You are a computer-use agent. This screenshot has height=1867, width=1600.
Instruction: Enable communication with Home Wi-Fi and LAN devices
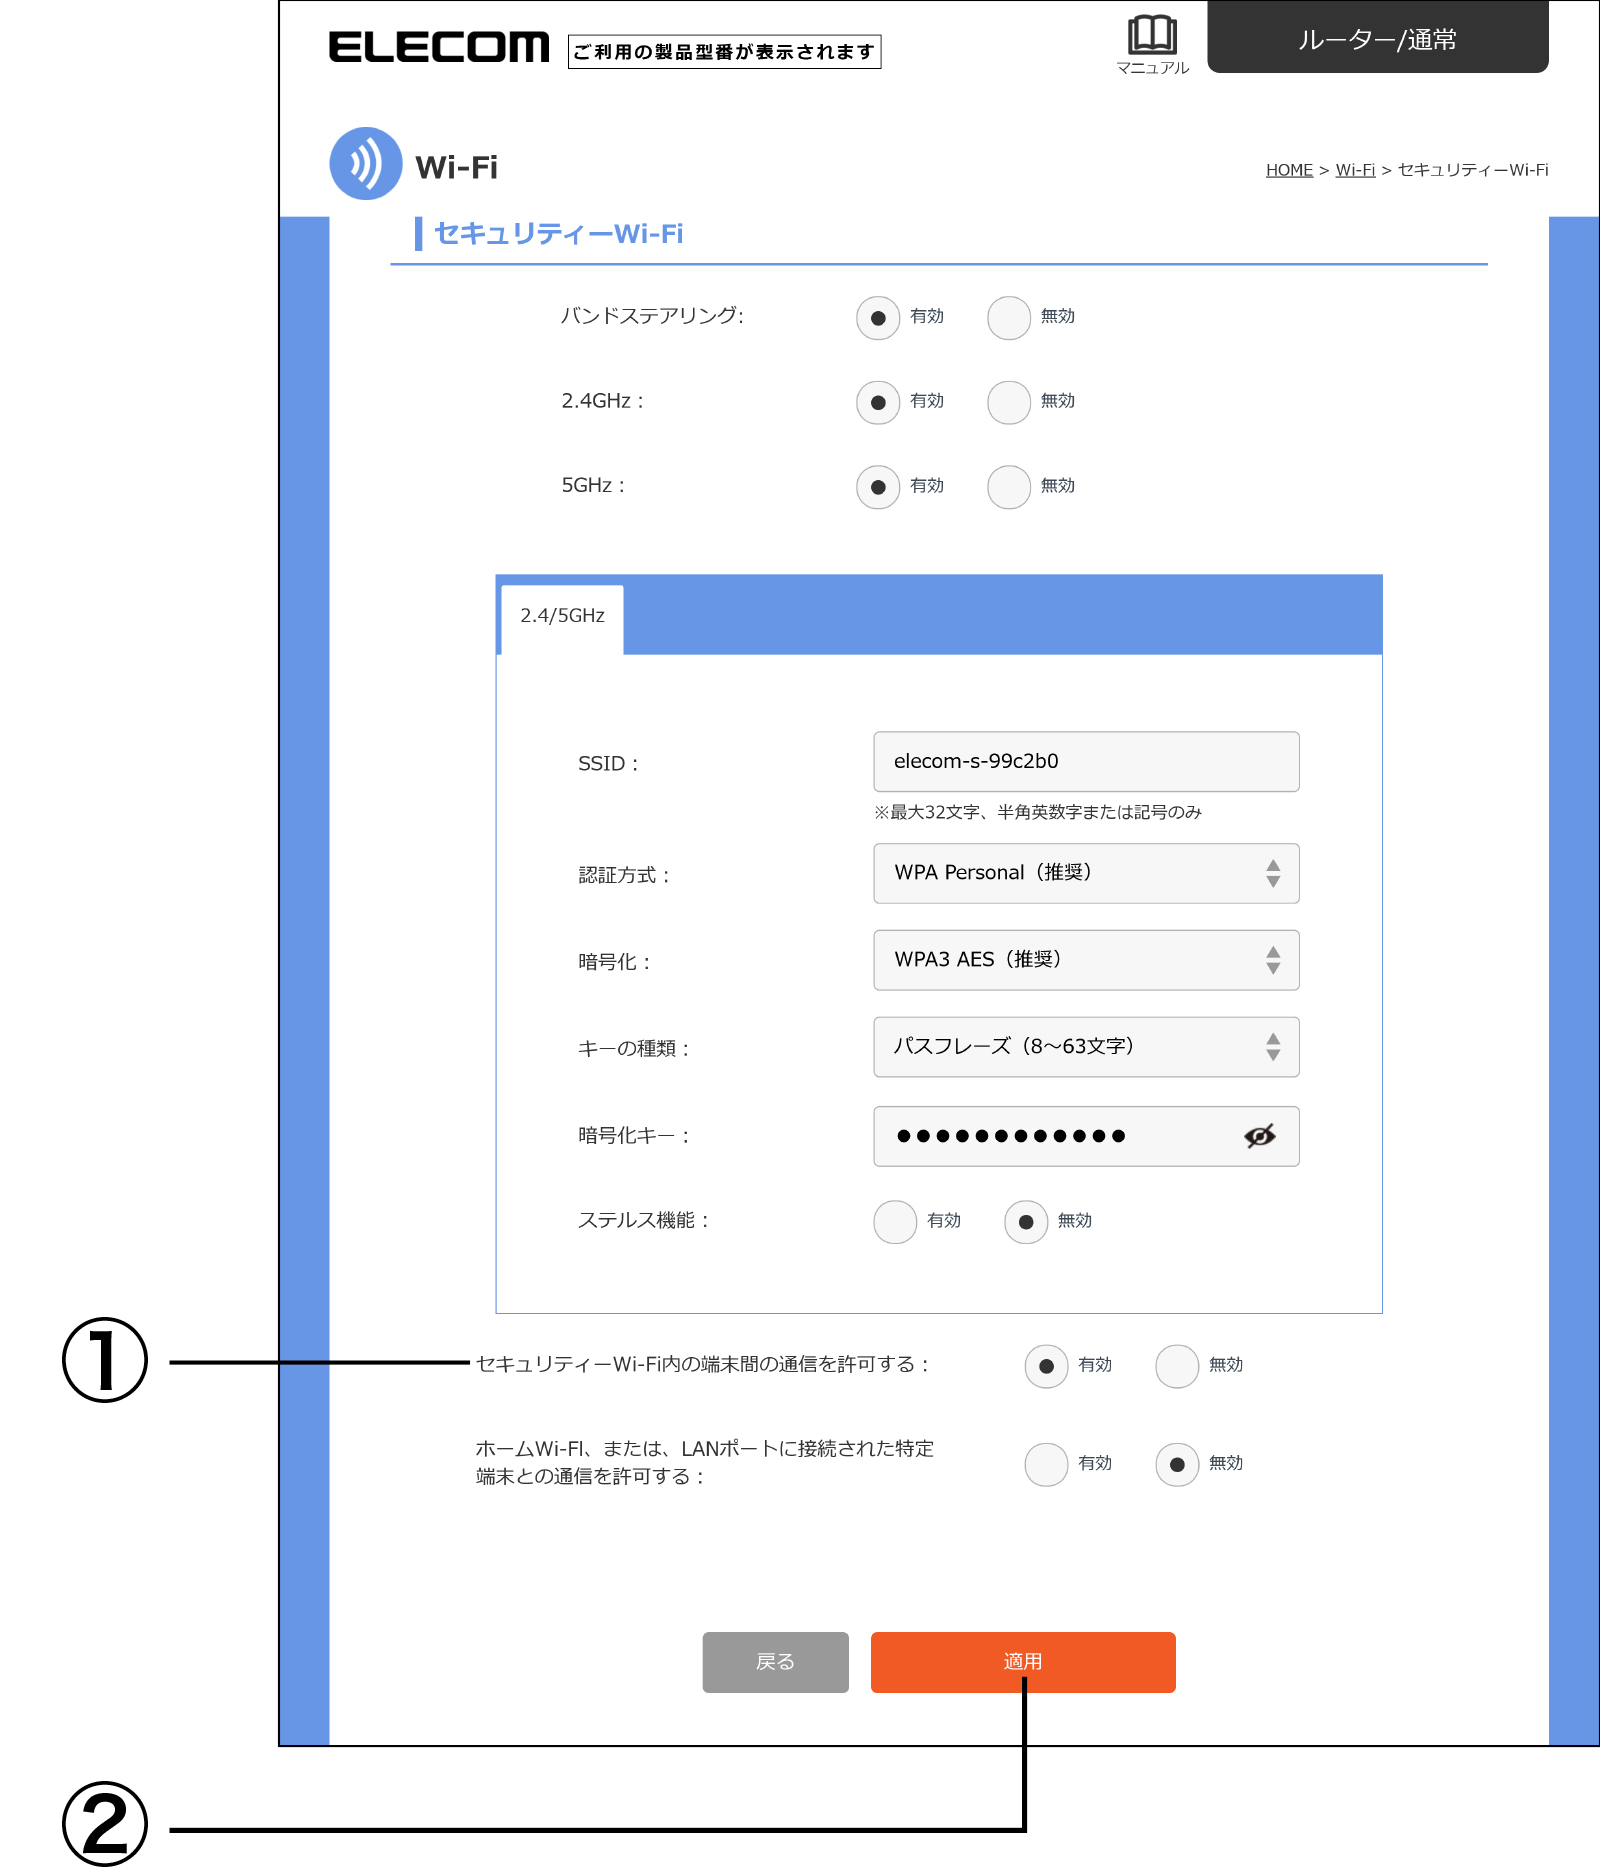tap(1046, 1465)
